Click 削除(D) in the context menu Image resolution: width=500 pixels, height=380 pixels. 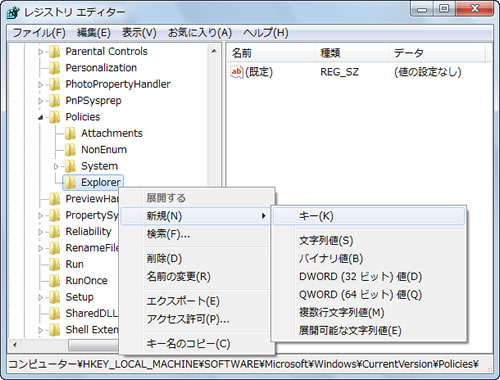point(195,259)
